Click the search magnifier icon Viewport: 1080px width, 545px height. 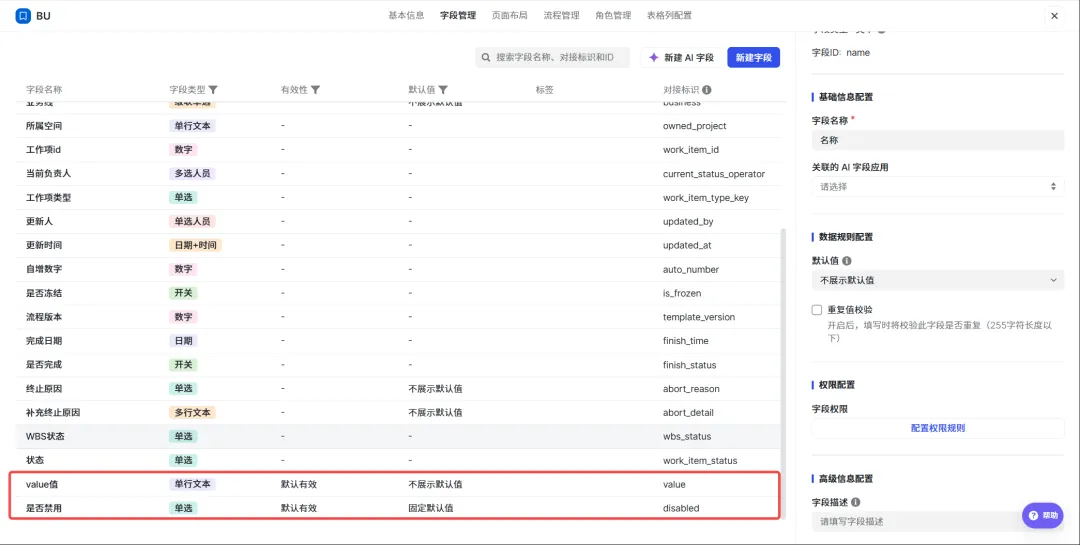486,58
